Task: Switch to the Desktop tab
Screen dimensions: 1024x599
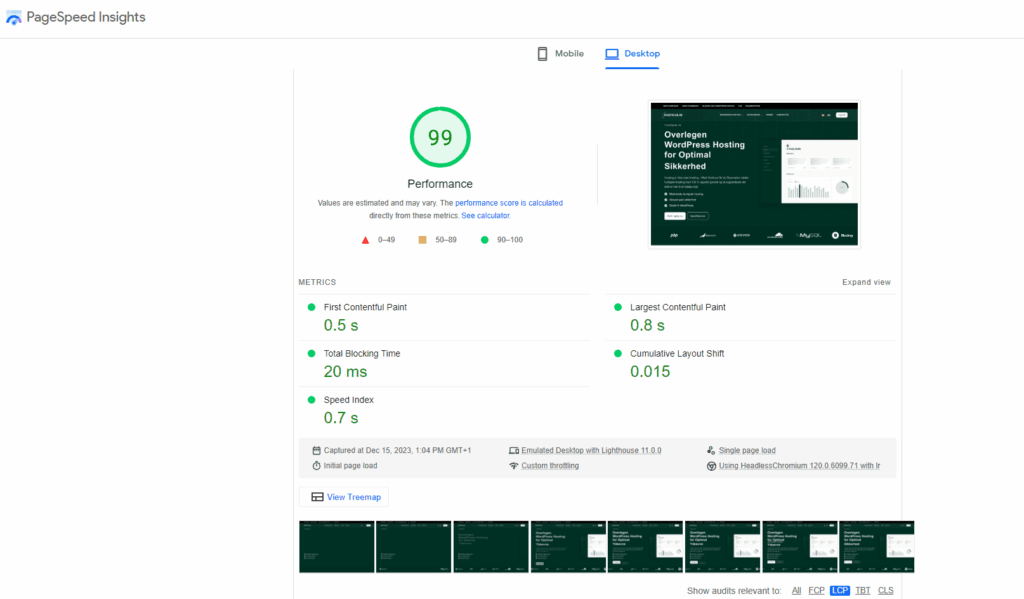Action: point(632,54)
